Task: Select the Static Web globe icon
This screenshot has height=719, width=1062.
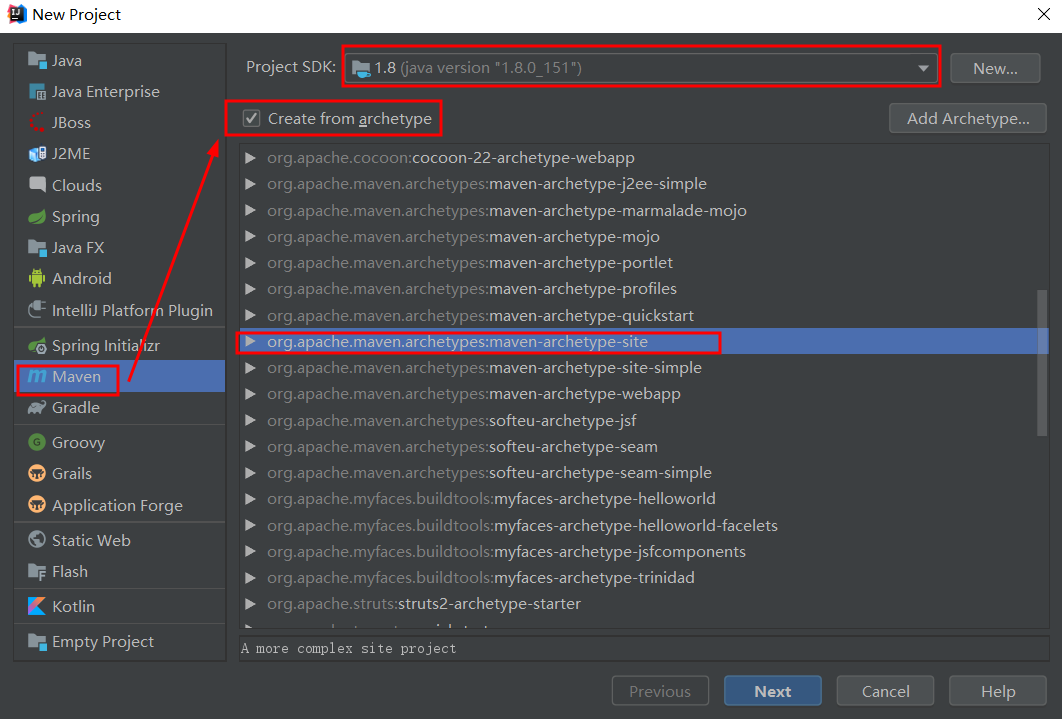Action: pyautogui.click(x=37, y=540)
